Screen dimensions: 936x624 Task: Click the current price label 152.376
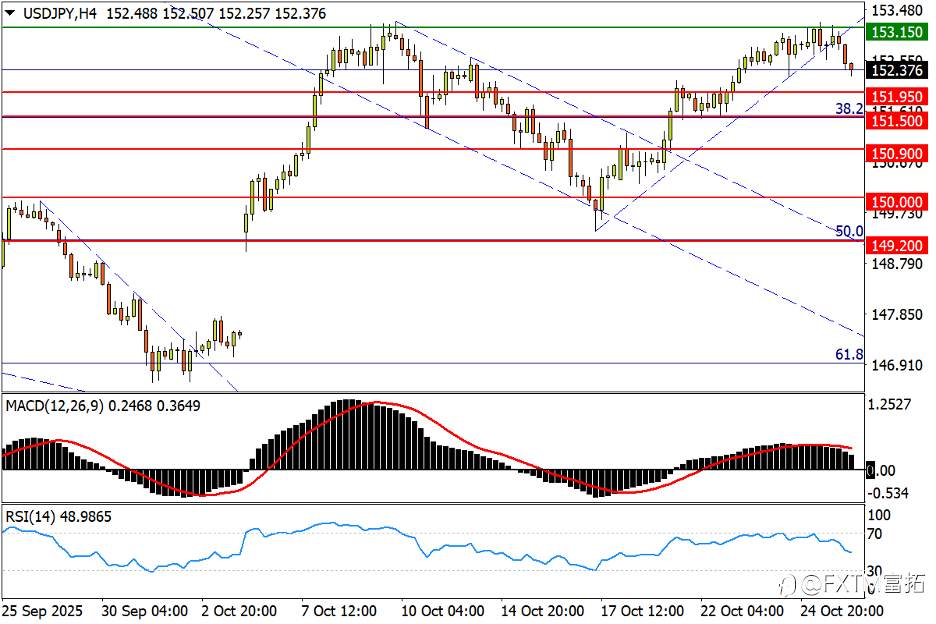(897, 70)
